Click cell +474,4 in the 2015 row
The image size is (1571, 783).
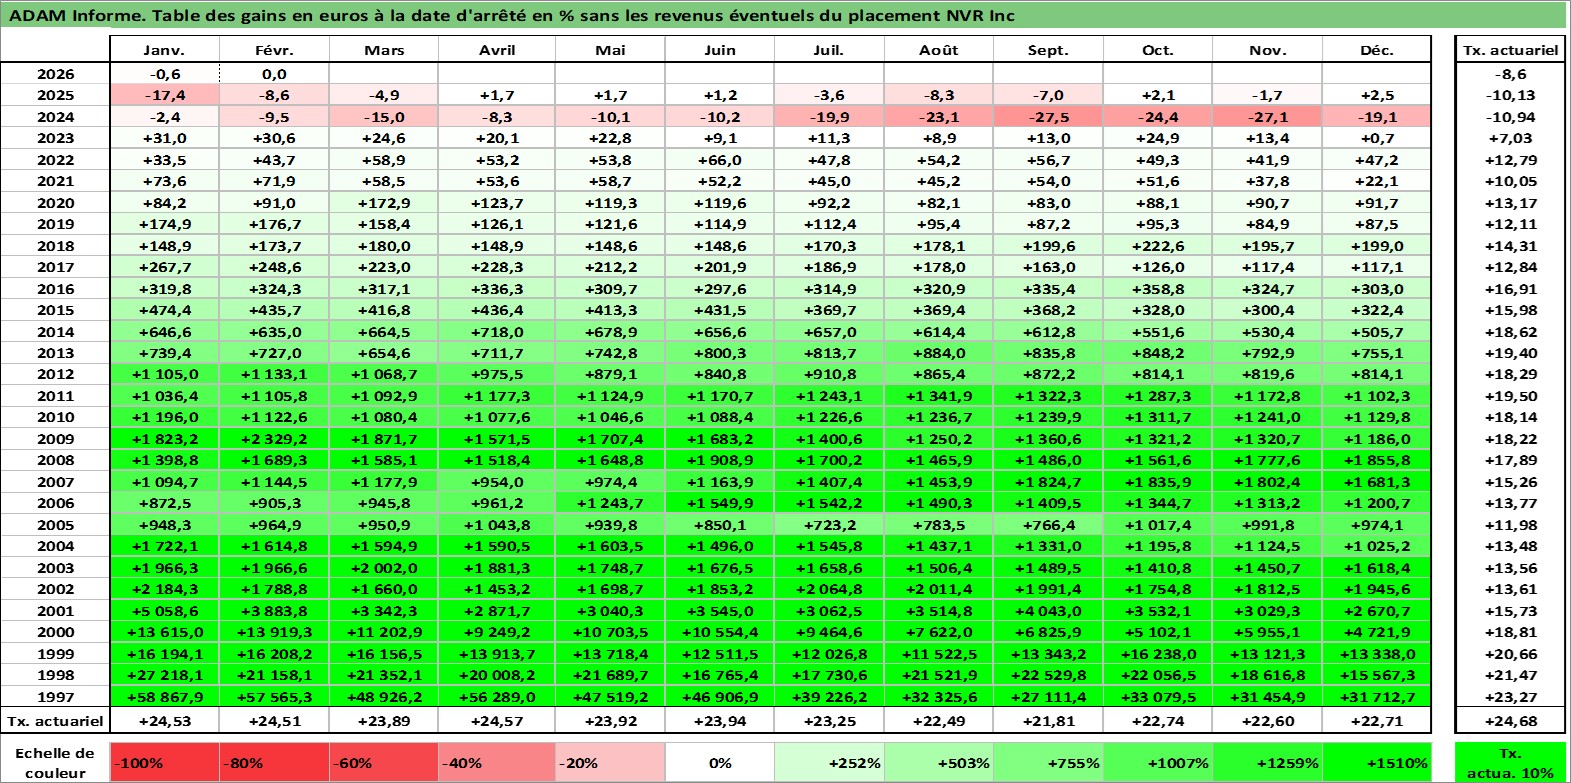[x=164, y=310]
